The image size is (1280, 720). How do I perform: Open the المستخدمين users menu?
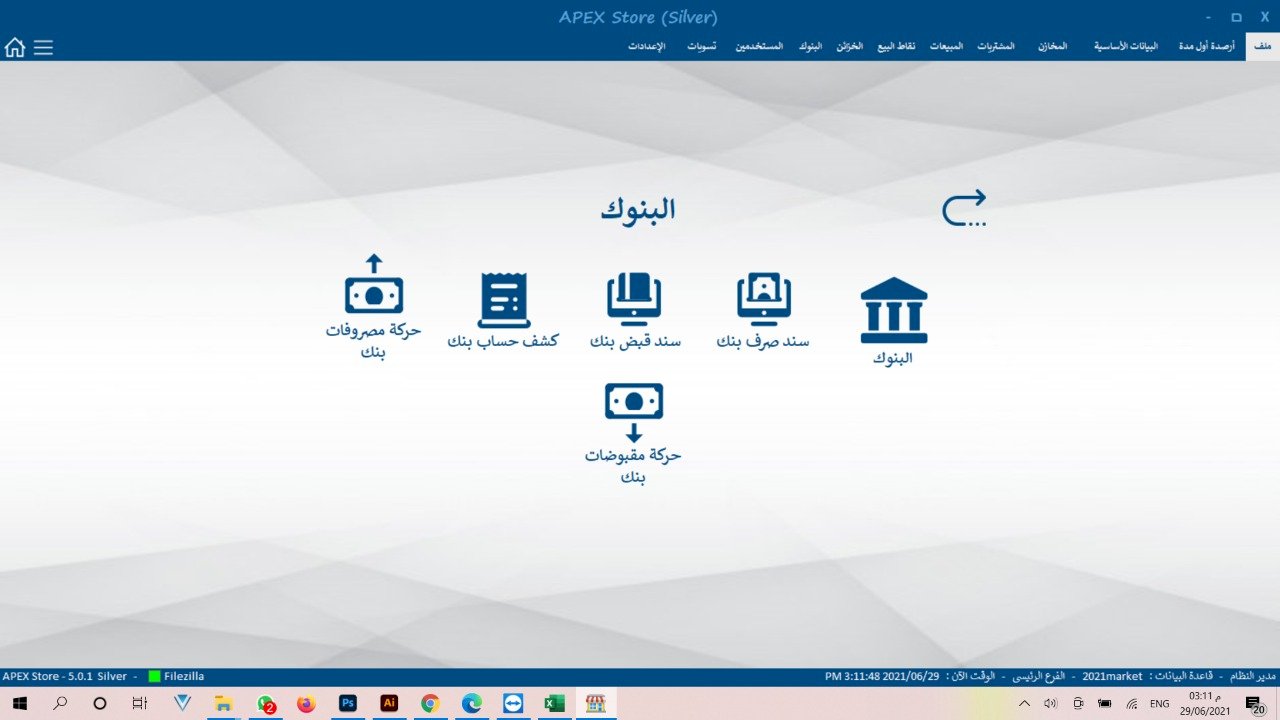pyautogui.click(x=759, y=47)
